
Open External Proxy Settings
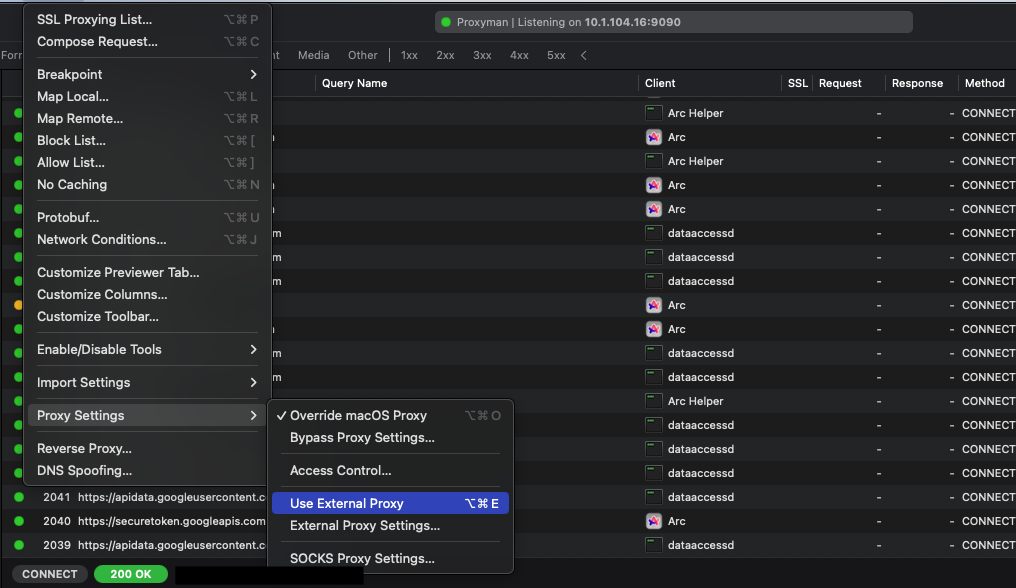coord(390,526)
